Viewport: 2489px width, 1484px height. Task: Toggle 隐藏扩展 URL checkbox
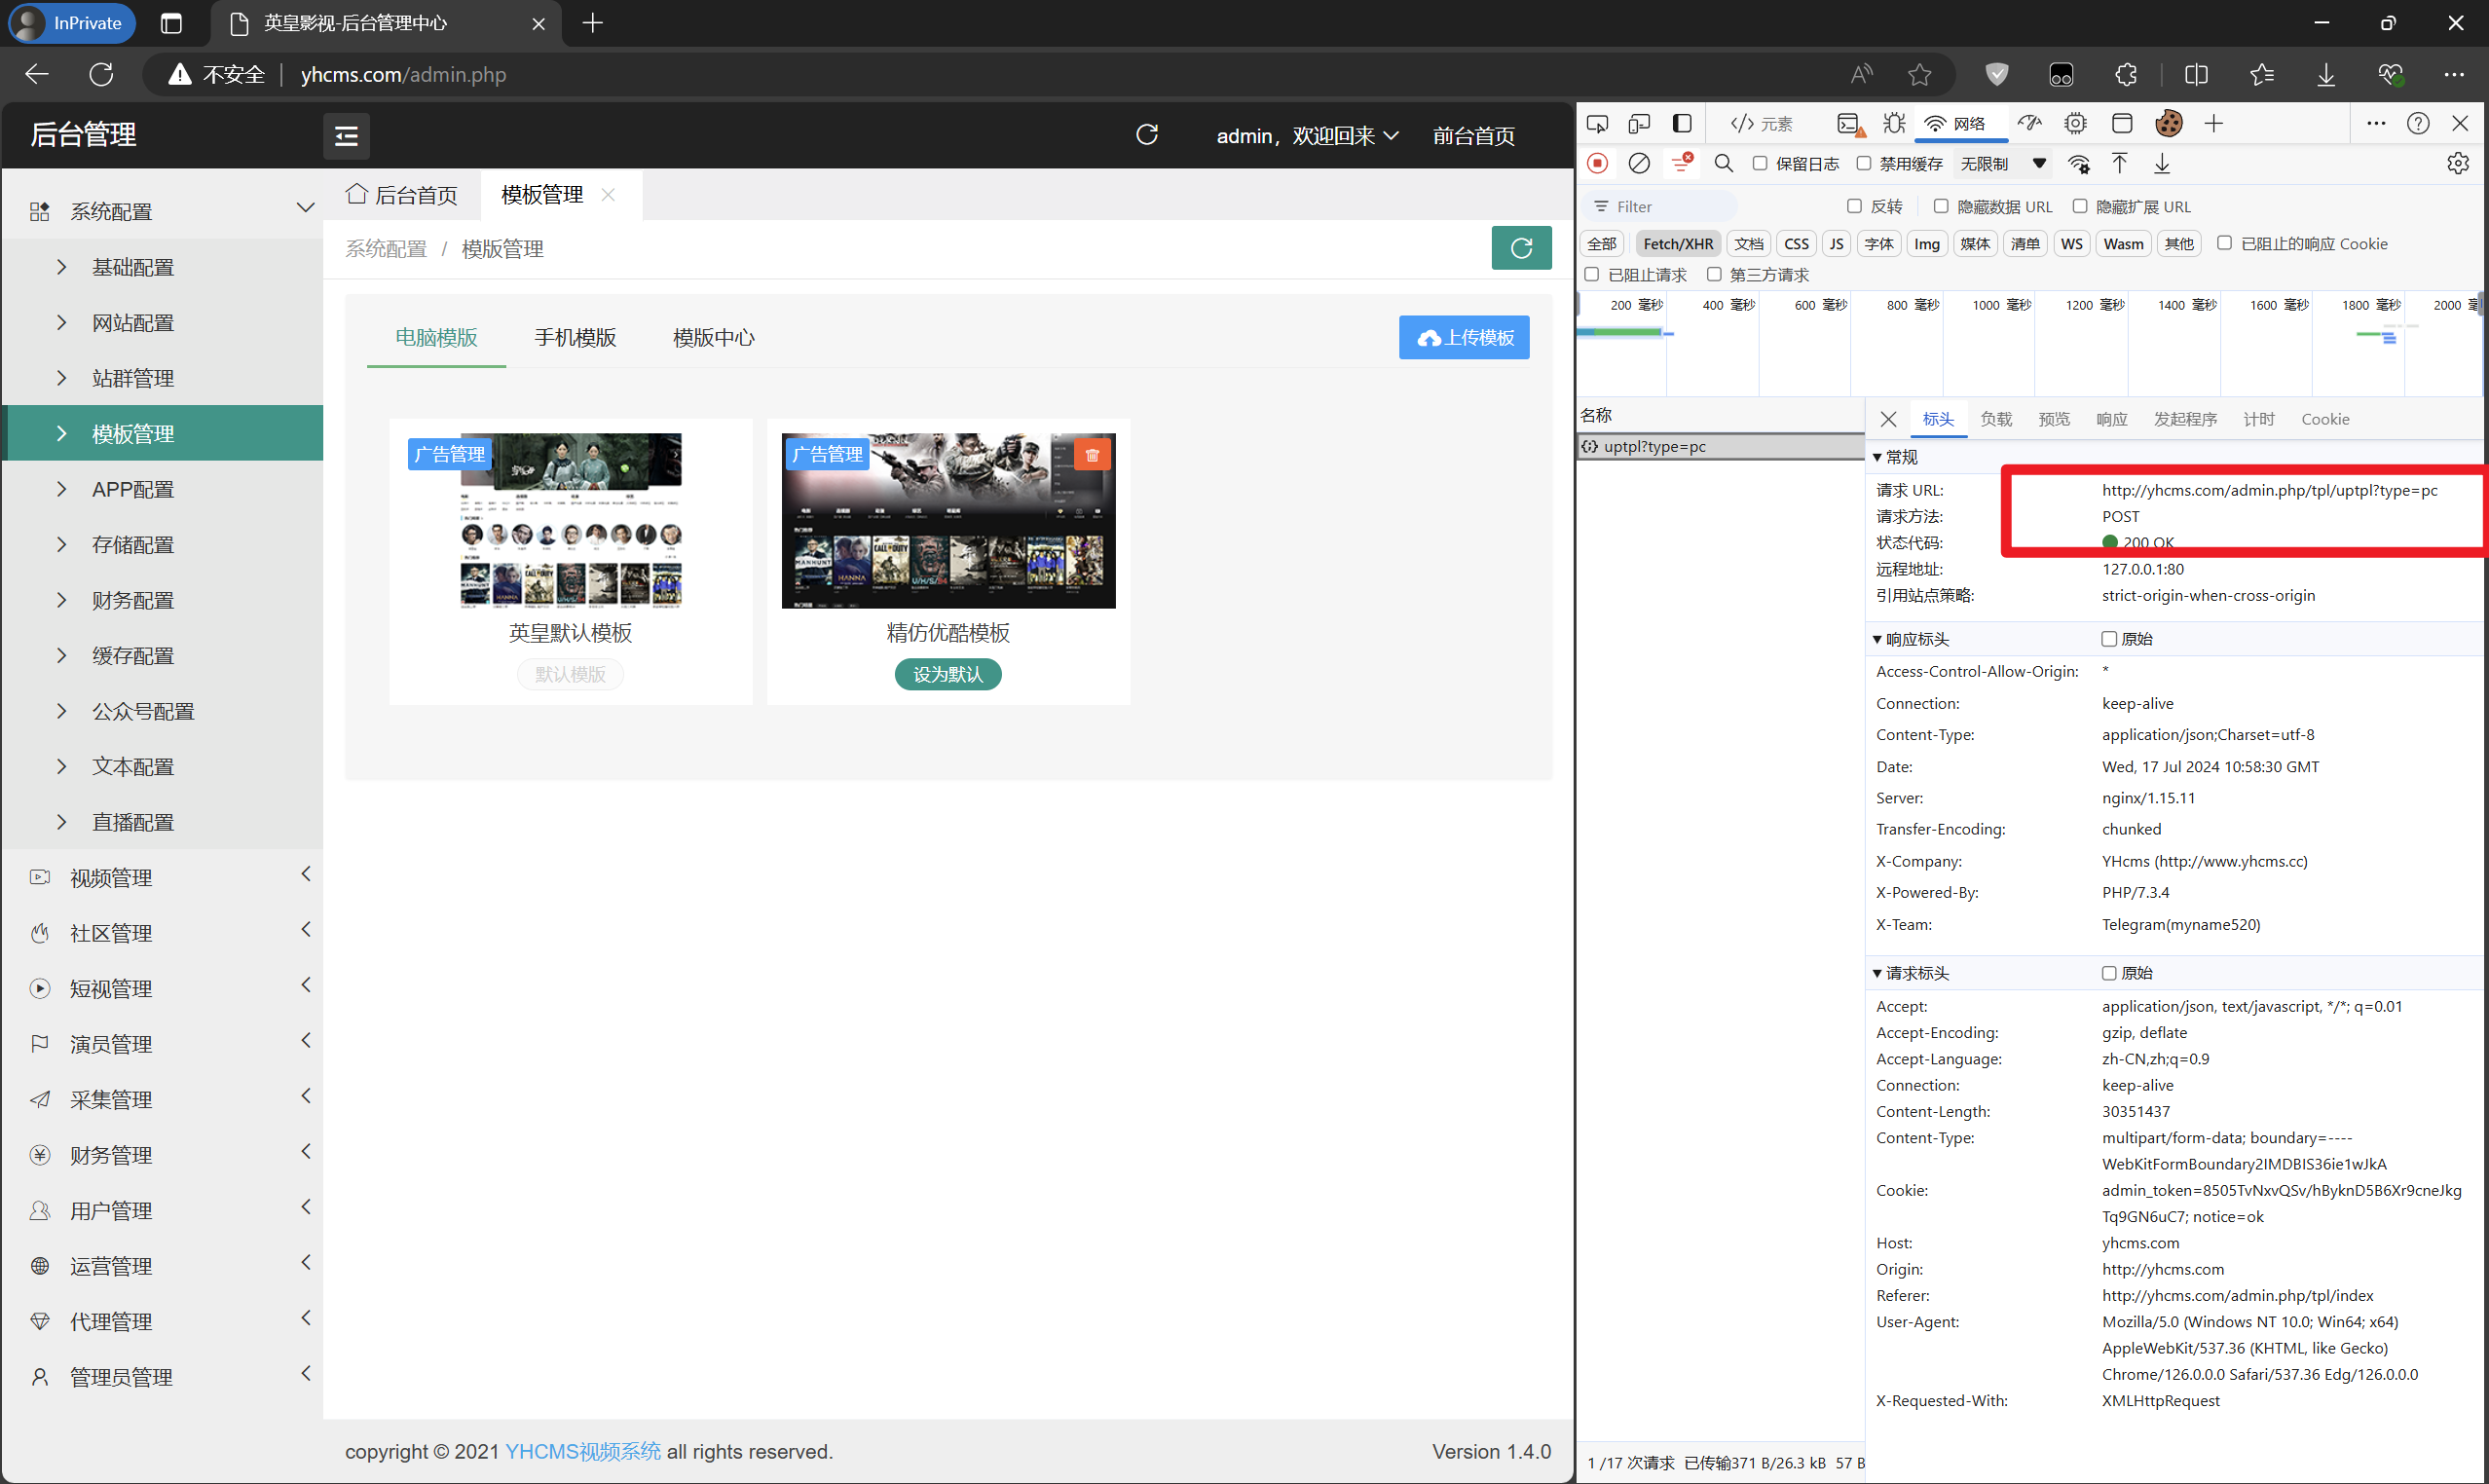[2080, 206]
